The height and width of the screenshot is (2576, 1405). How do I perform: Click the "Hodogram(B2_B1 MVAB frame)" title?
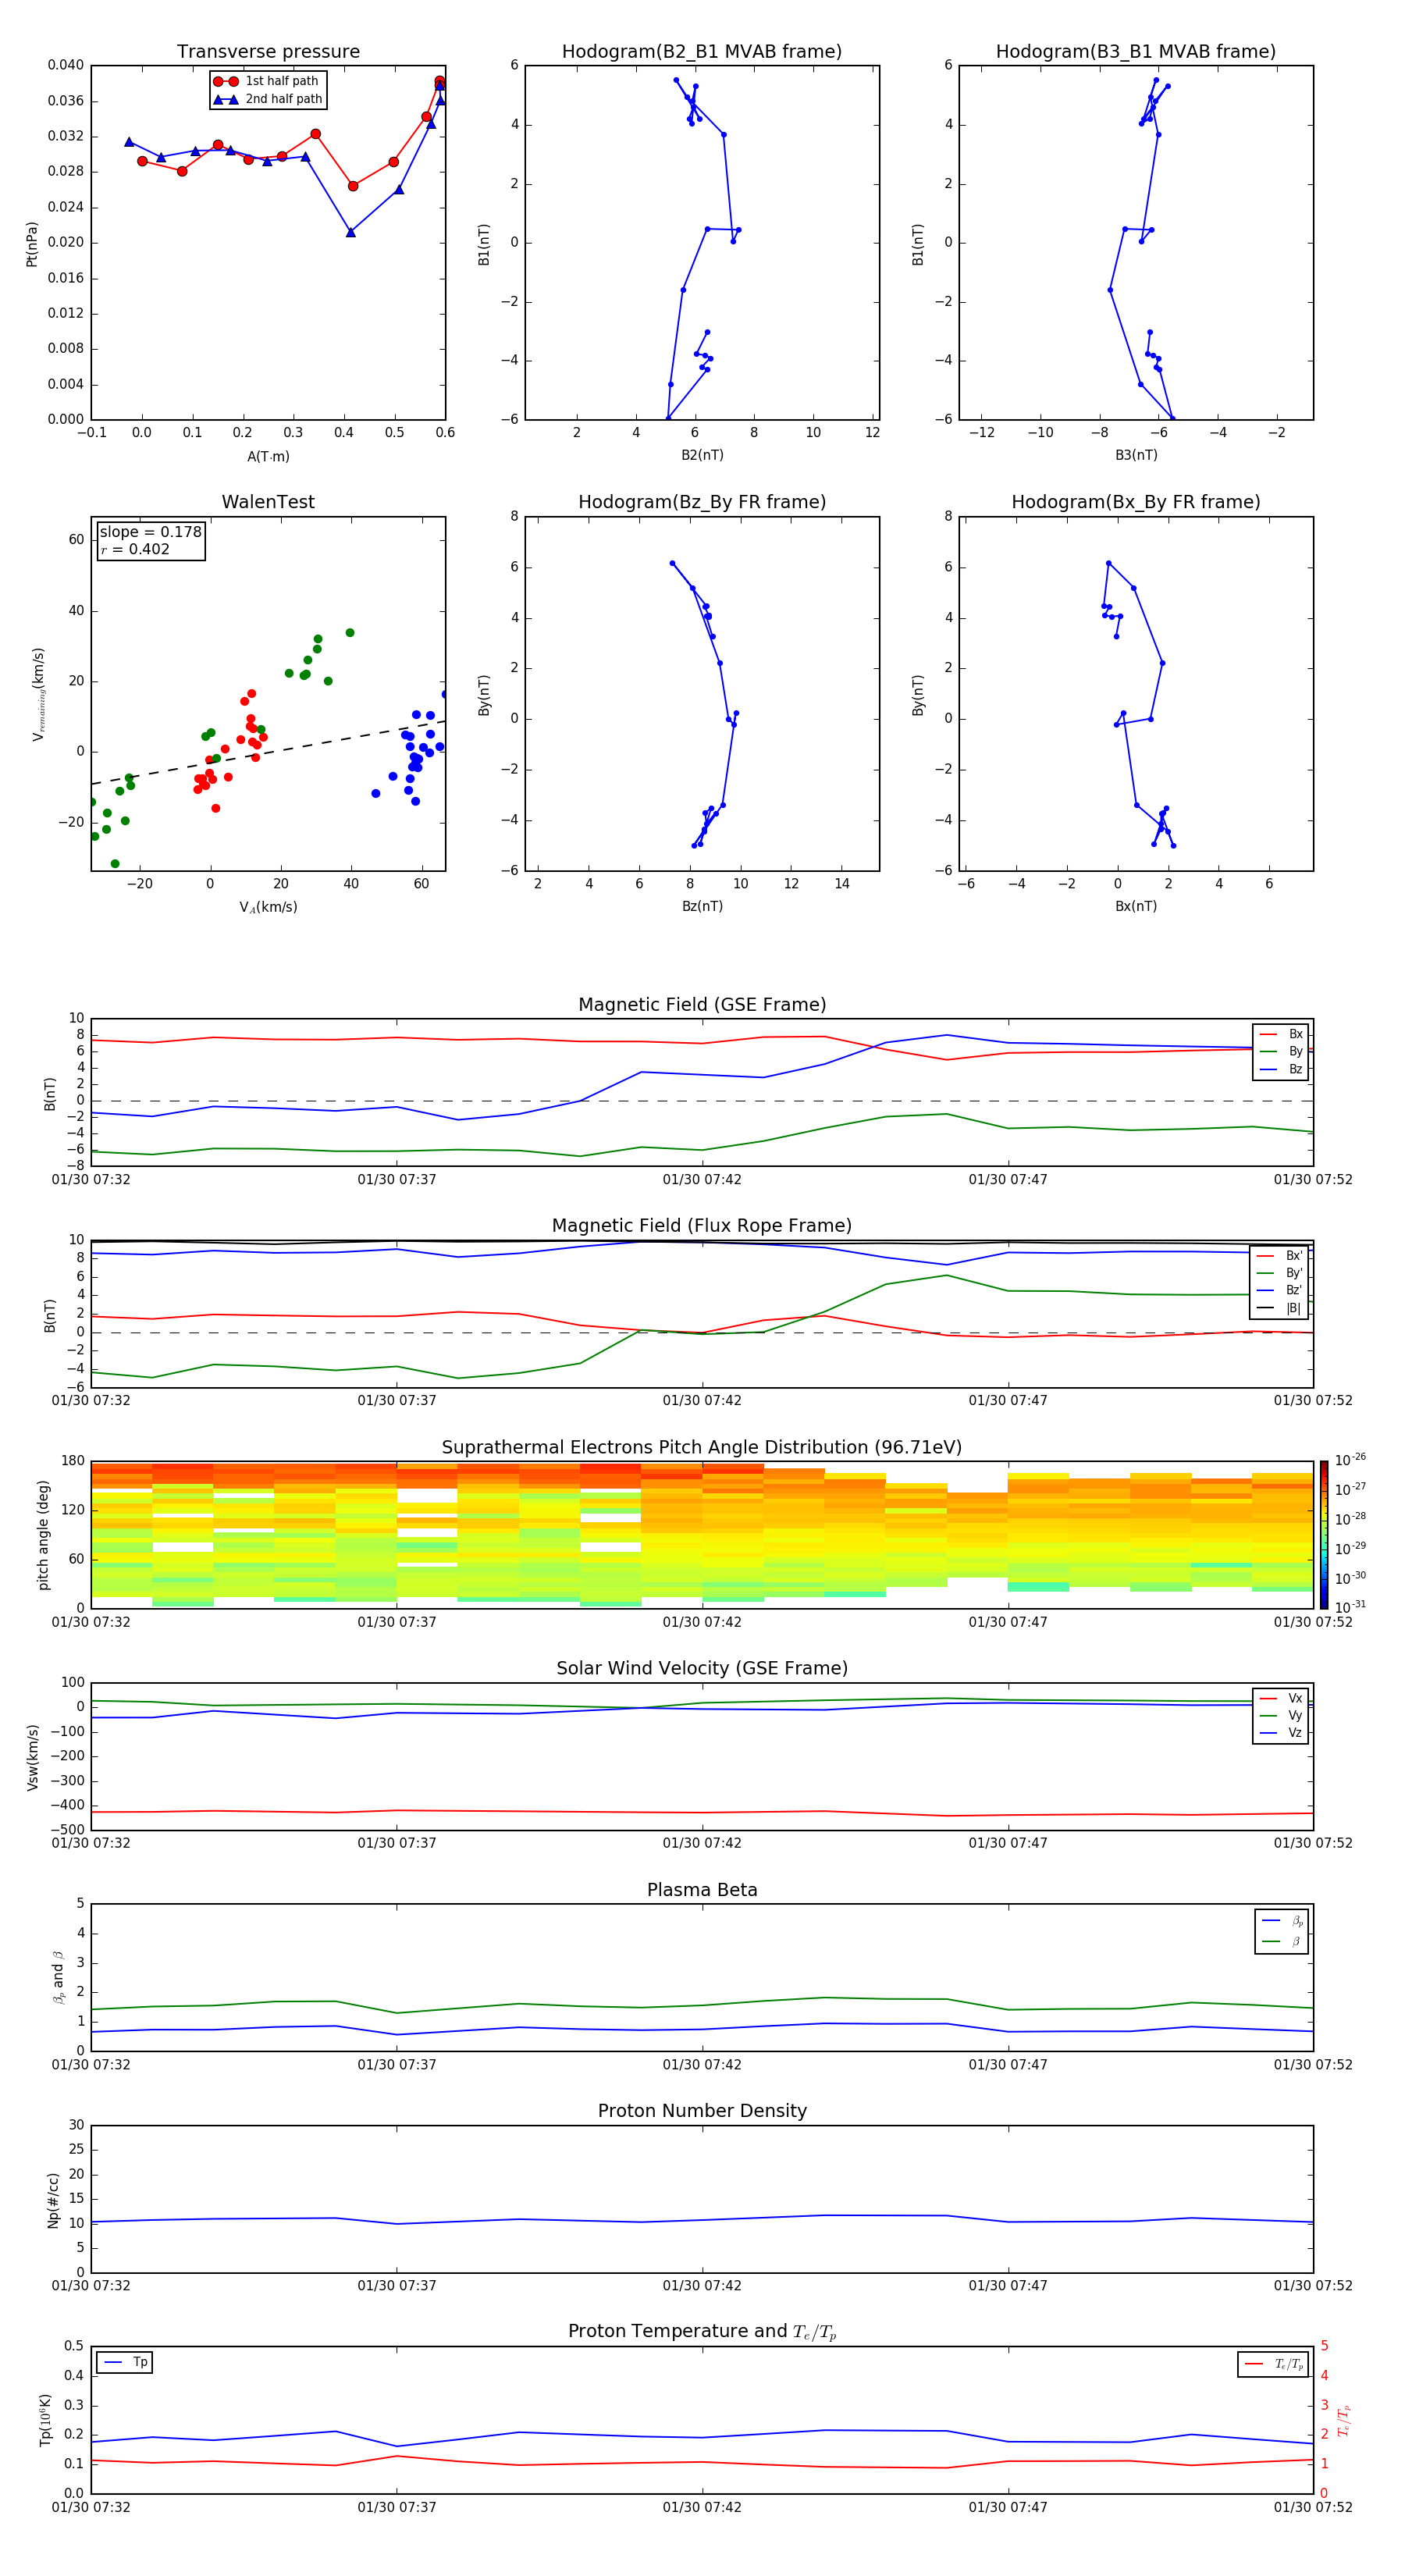pos(702,52)
